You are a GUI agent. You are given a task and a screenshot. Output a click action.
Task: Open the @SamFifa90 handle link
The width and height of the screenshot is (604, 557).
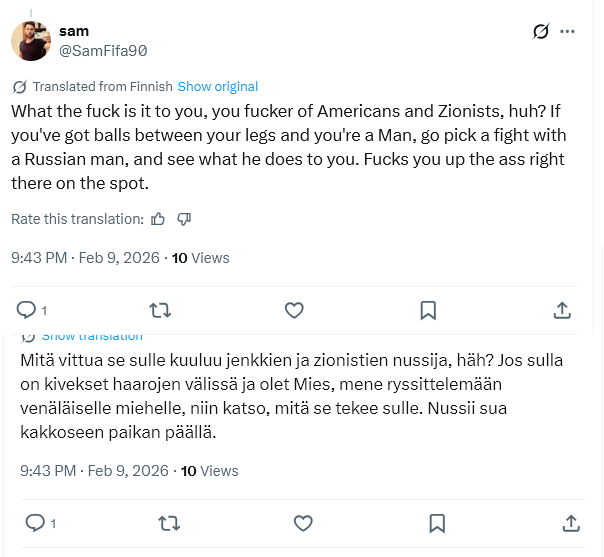[103, 50]
